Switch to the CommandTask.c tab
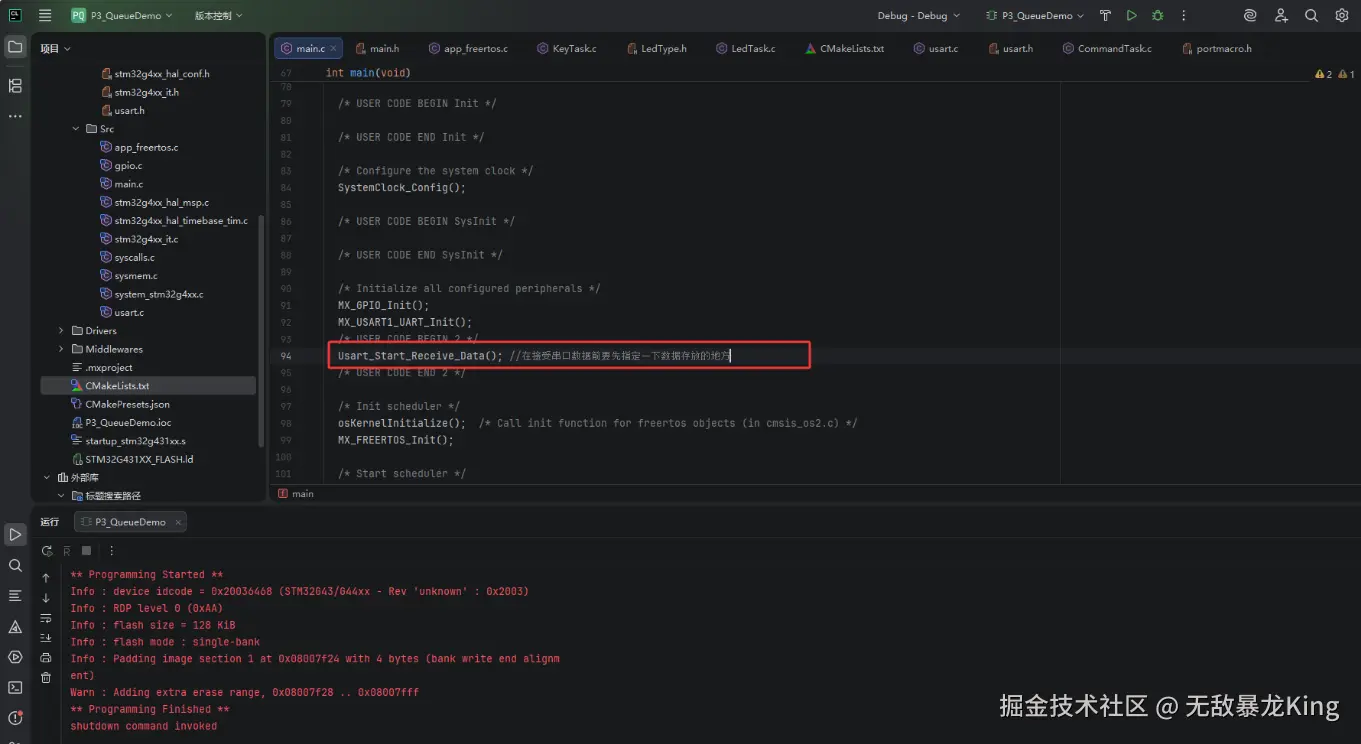 point(1106,48)
